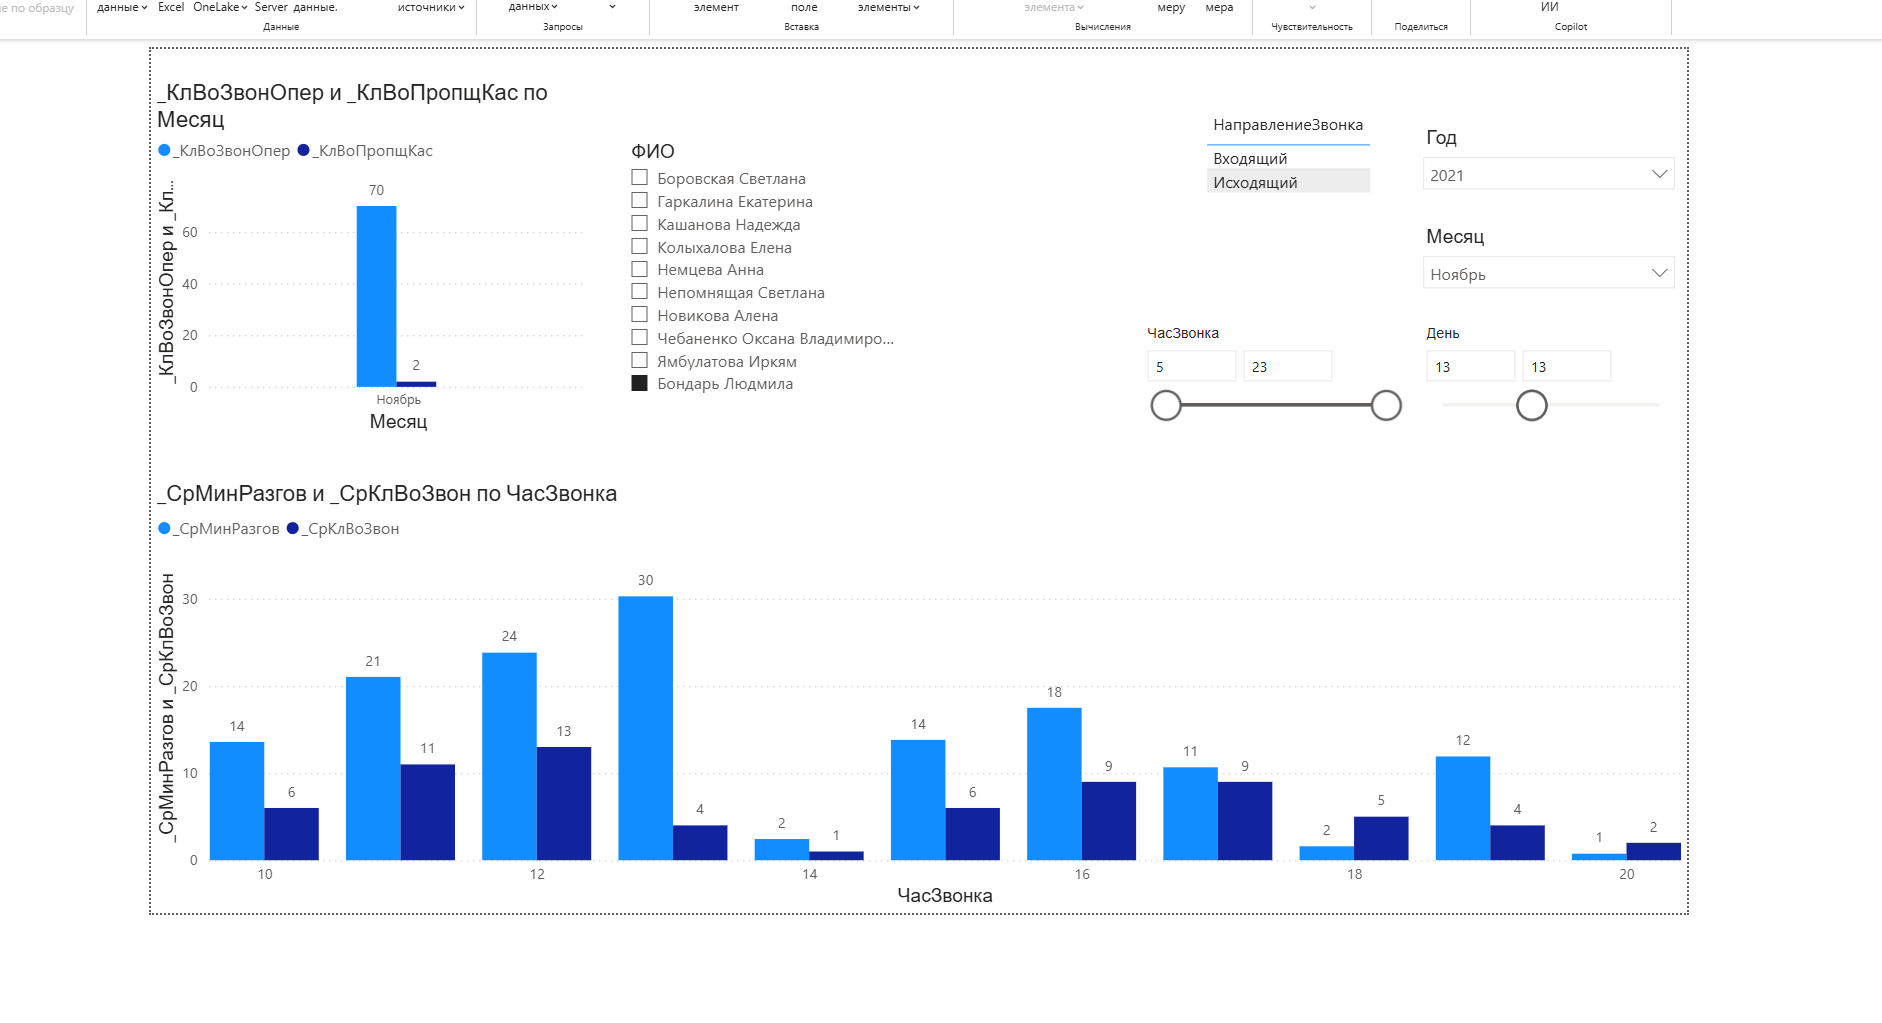Viewport: 1882px width, 1023px height.
Task: Click the light-blue bar labeled 21
Action: pyautogui.click(x=373, y=768)
